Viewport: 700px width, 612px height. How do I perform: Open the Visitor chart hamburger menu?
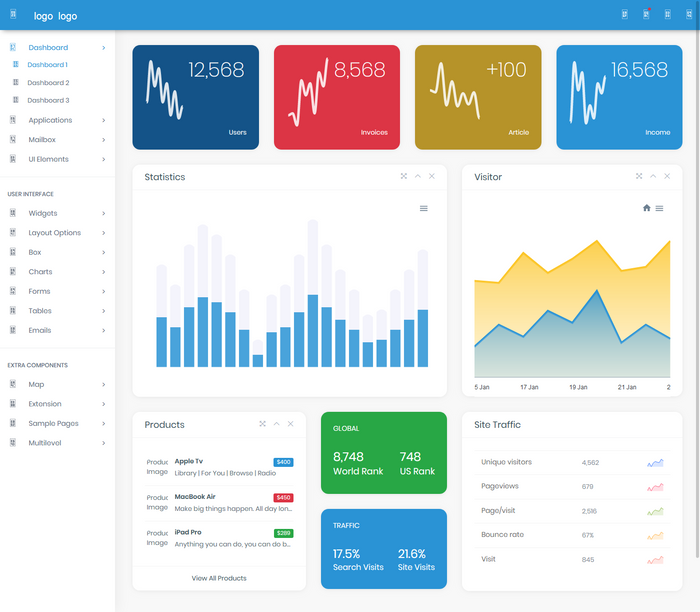659,208
